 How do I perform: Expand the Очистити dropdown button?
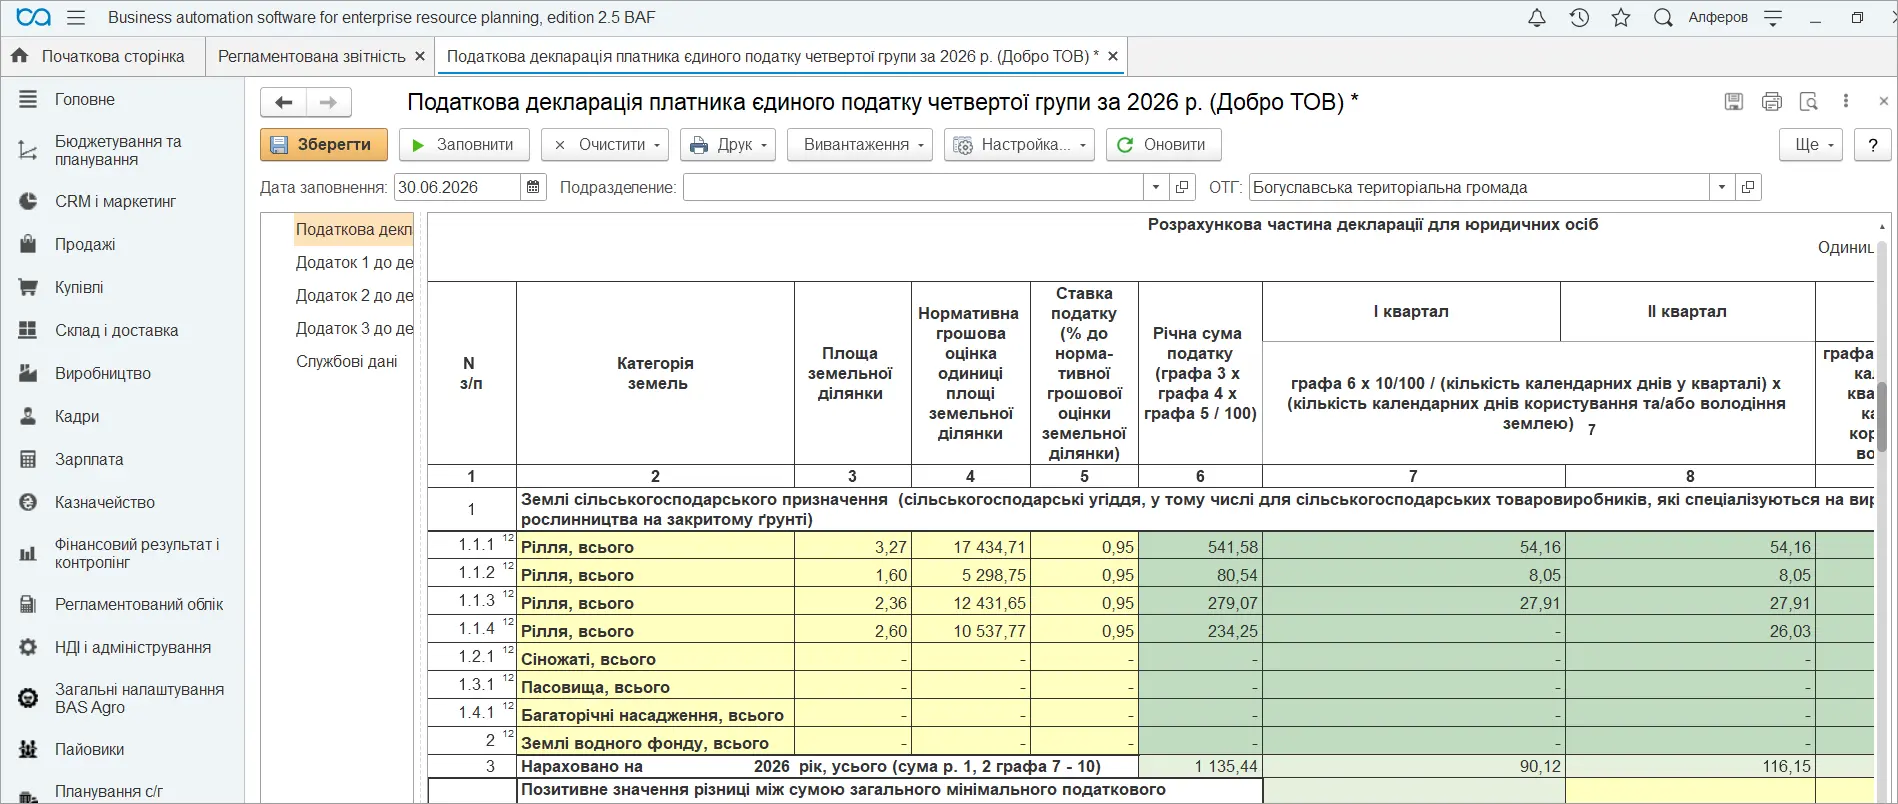(x=656, y=145)
